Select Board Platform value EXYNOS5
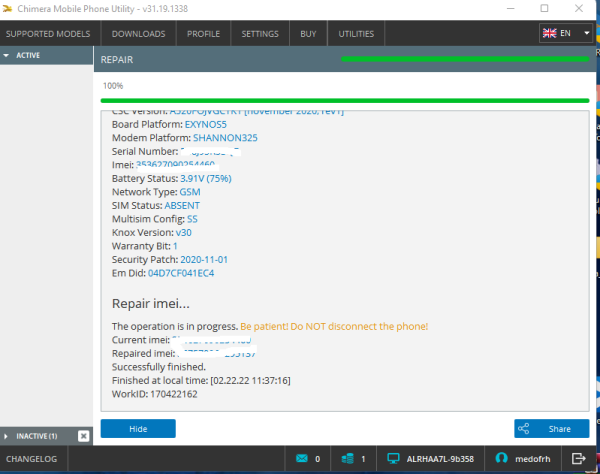Viewport: 600px width, 474px height. (x=206, y=124)
